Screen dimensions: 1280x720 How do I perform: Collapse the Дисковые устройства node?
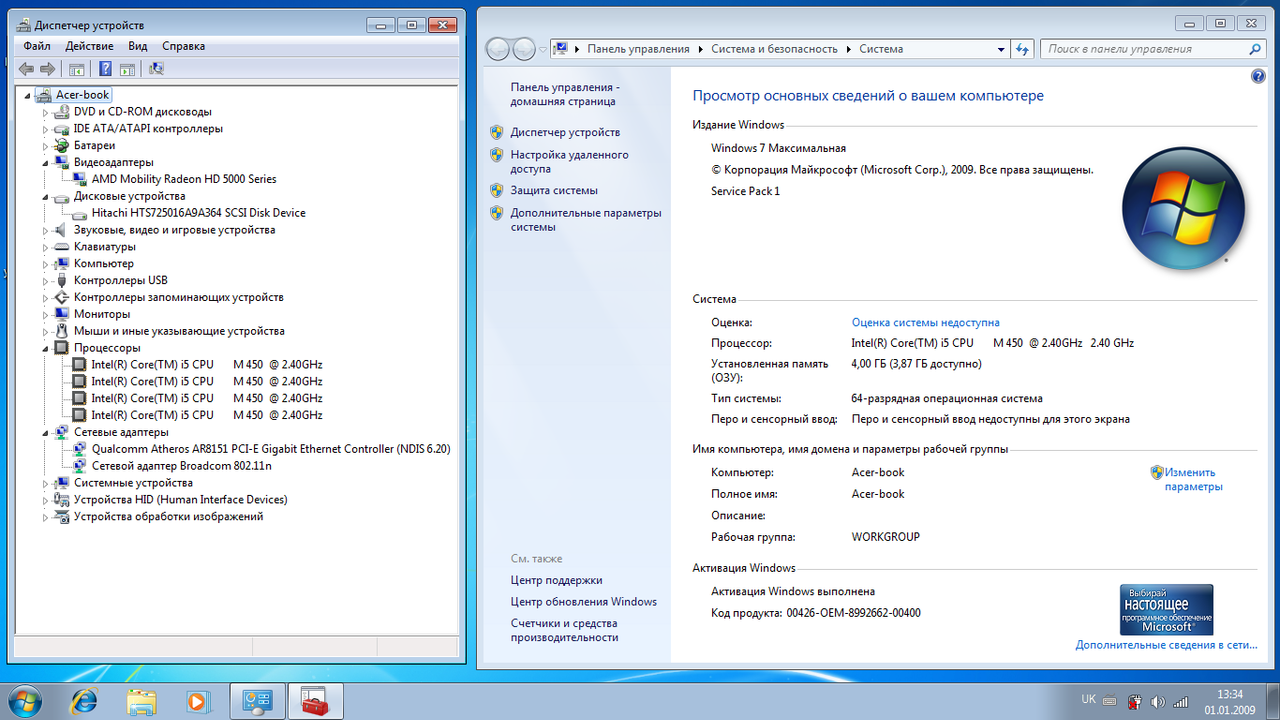point(45,197)
